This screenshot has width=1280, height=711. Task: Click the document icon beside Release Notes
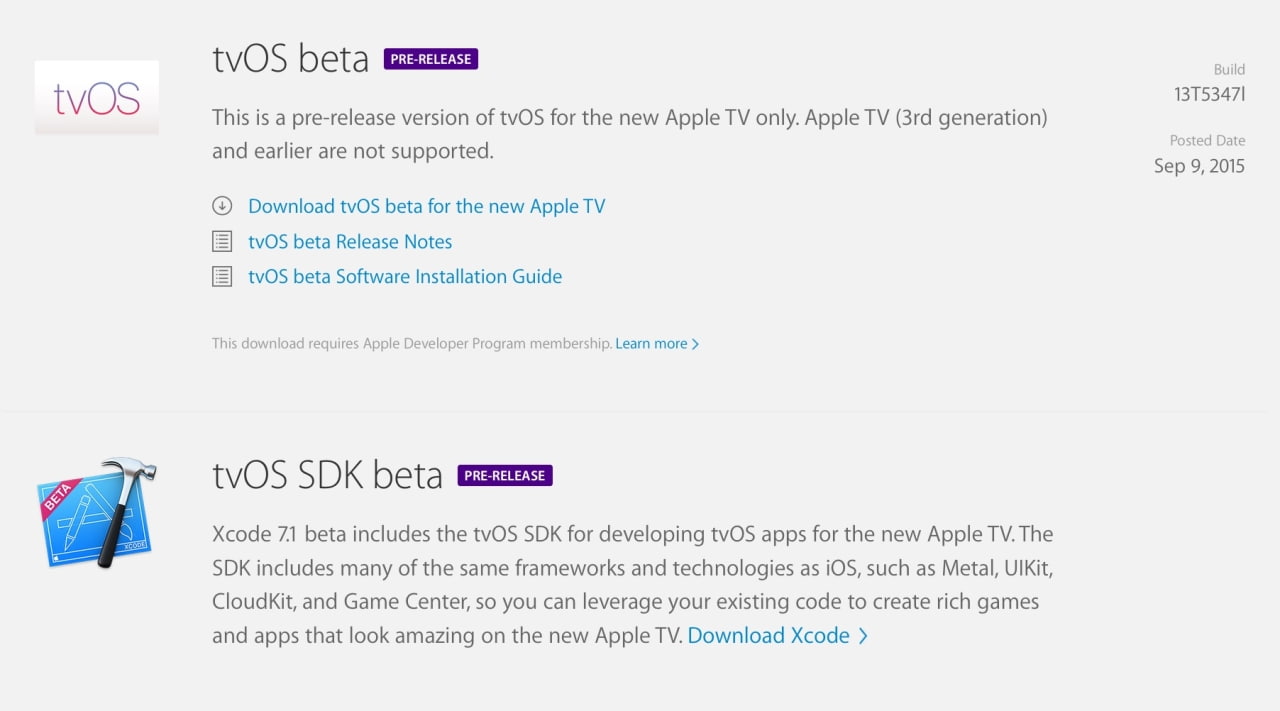click(x=222, y=242)
